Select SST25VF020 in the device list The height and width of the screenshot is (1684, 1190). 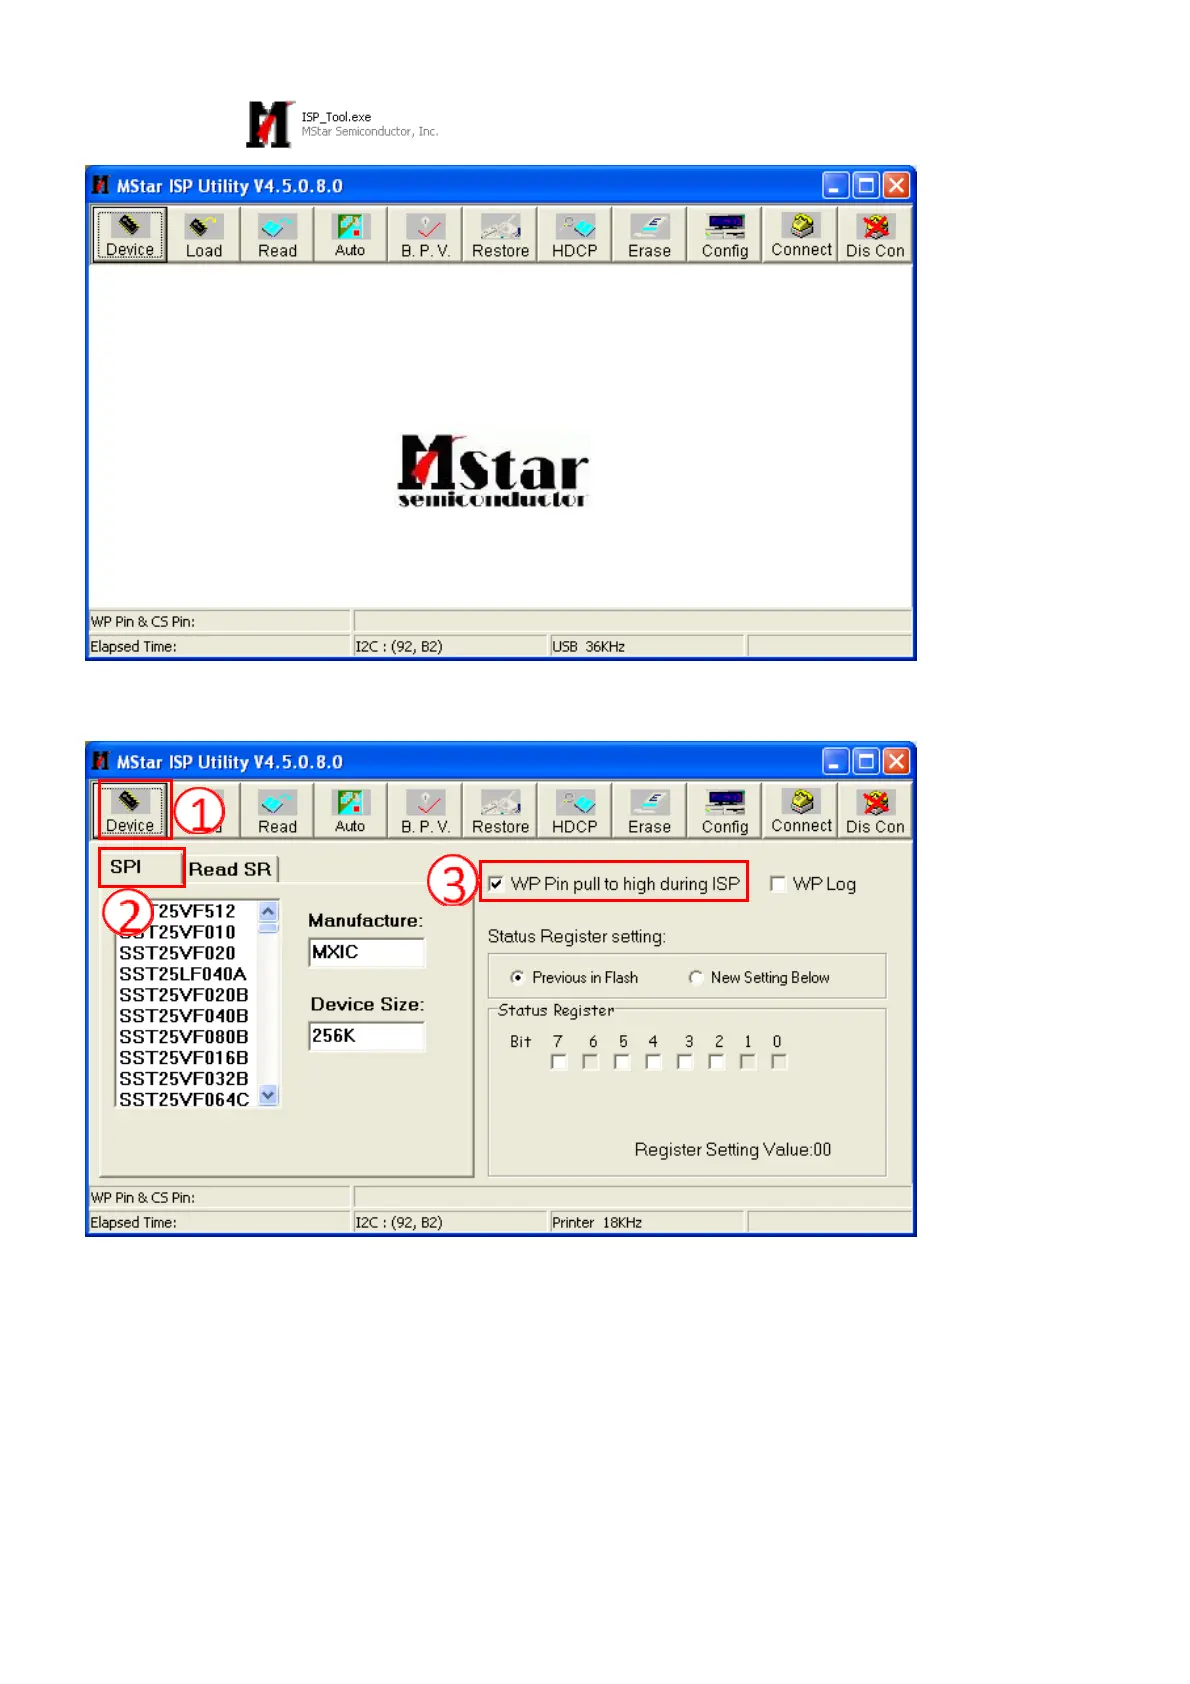[177, 953]
